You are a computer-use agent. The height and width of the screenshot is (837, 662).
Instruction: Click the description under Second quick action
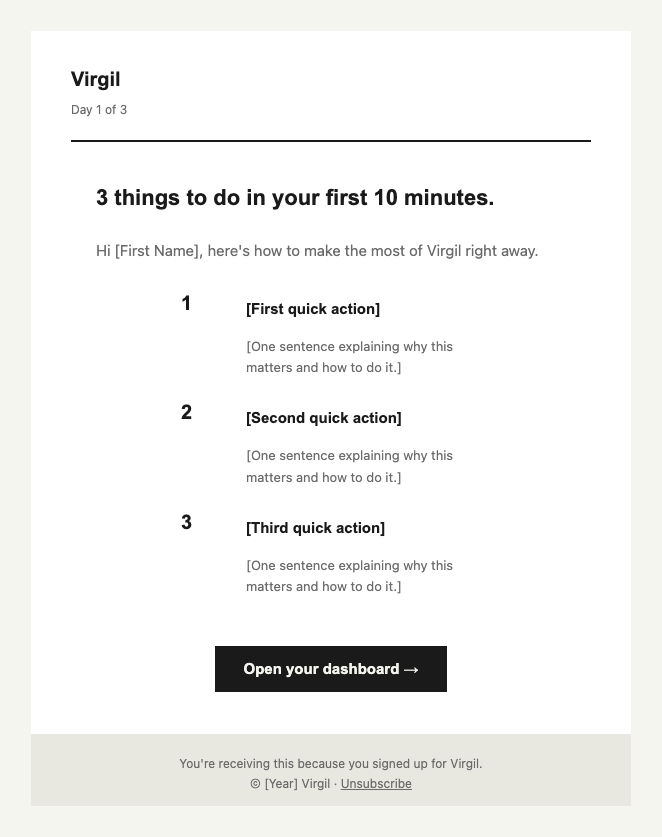349,467
